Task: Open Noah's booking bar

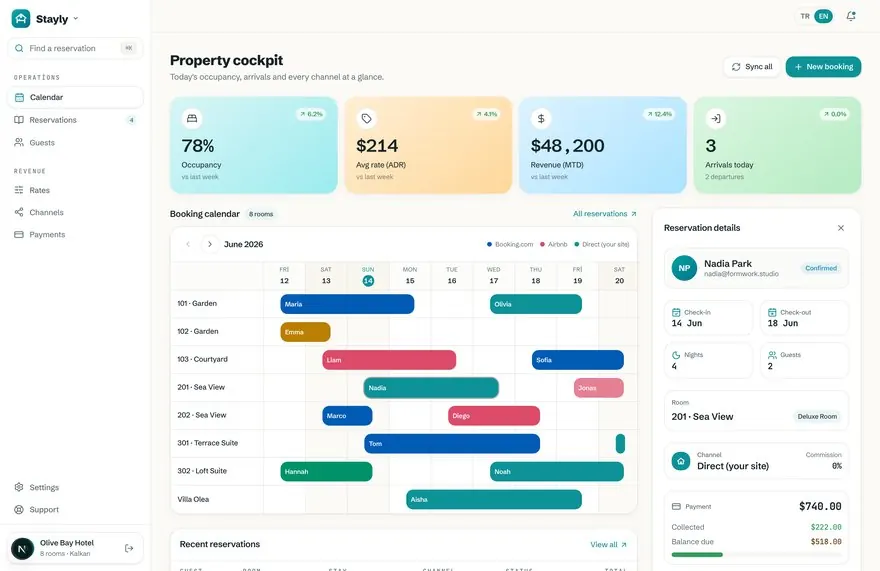Action: pyautogui.click(x=557, y=472)
